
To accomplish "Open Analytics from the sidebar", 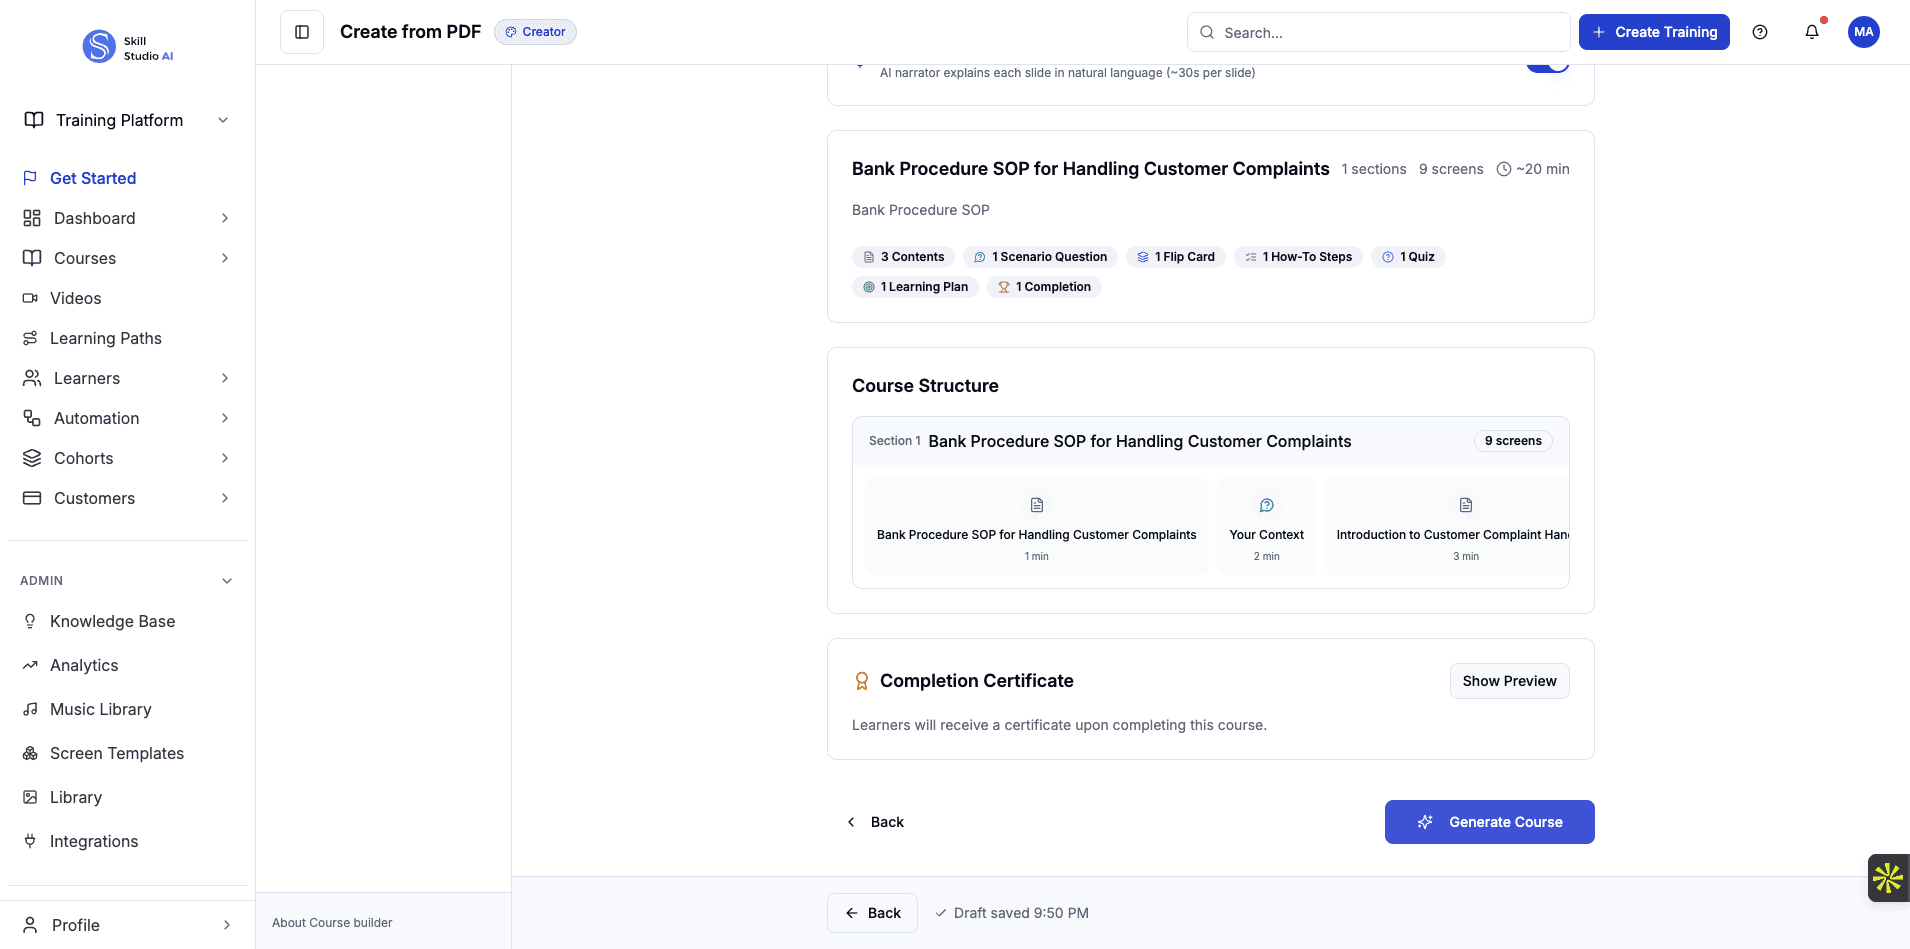I will 84,665.
